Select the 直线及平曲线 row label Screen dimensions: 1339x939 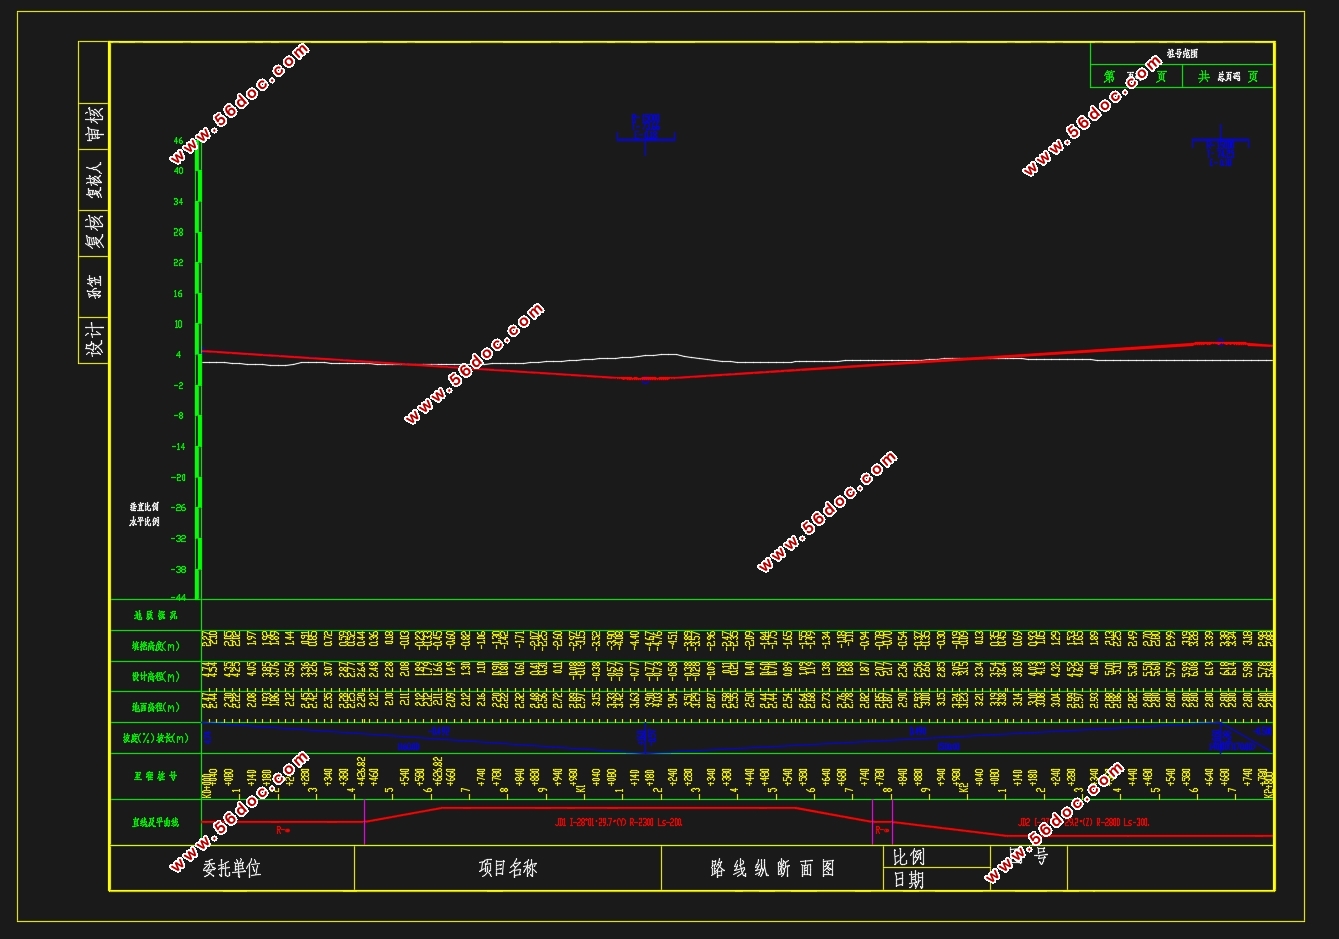point(155,822)
